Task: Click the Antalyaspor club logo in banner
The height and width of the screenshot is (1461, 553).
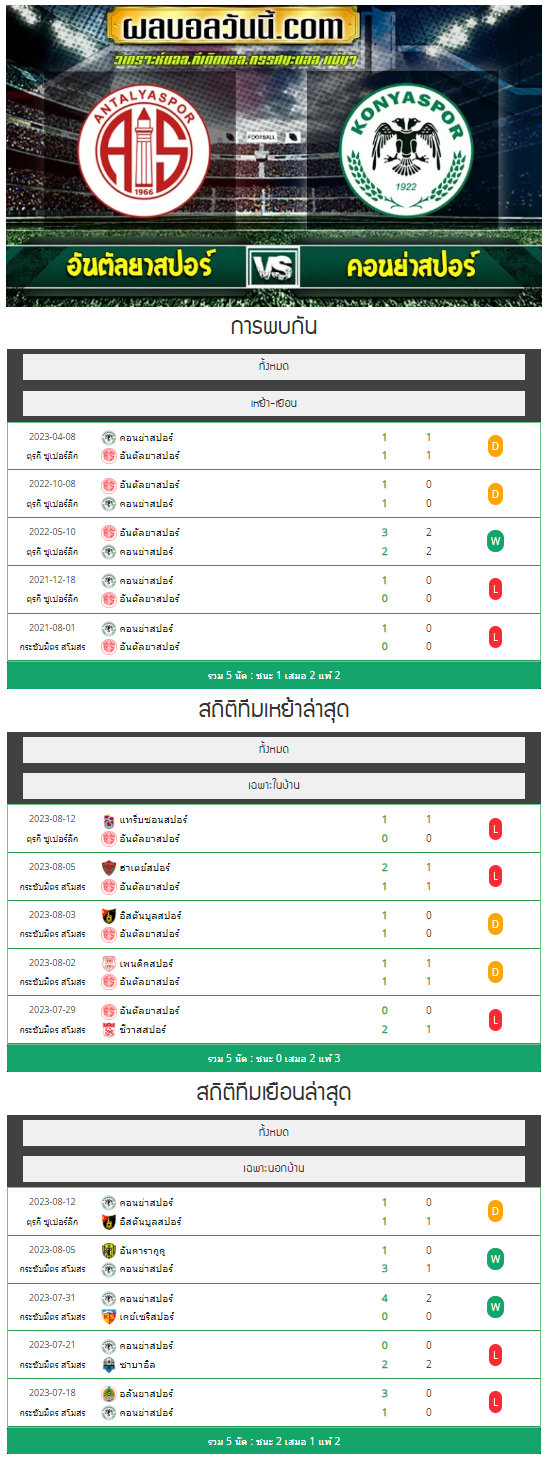Action: pyautogui.click(x=144, y=150)
